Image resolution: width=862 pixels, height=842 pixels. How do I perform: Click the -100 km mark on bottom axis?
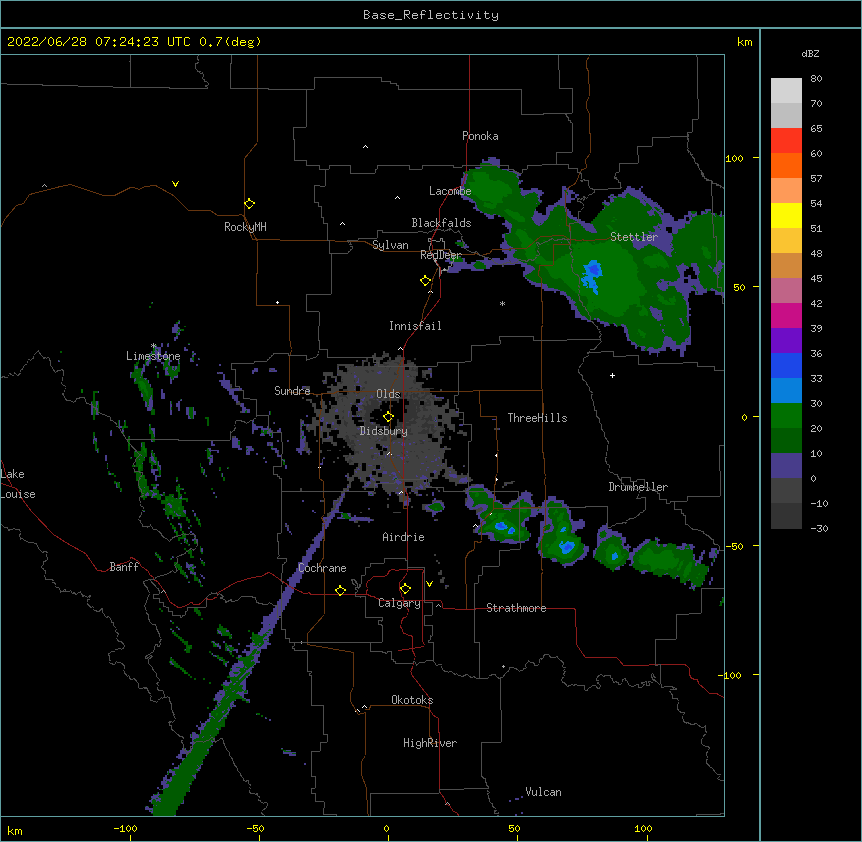125,828
